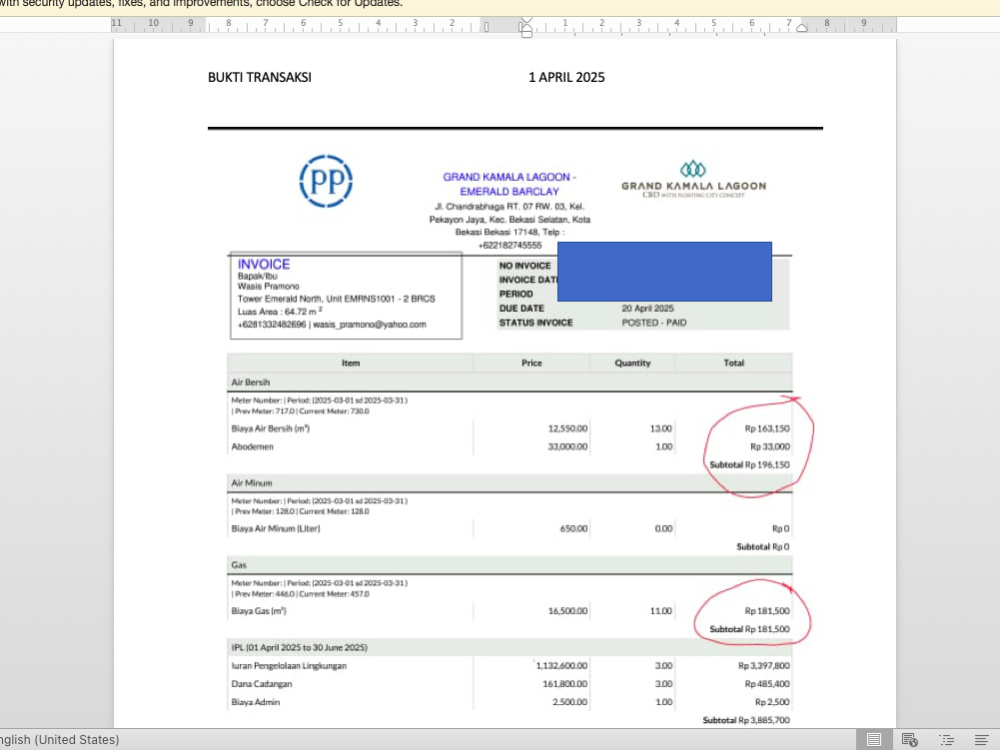Click the BUKTI TRANSAKSI heading
Image resolution: width=1000 pixels, height=750 pixels.
pos(260,77)
